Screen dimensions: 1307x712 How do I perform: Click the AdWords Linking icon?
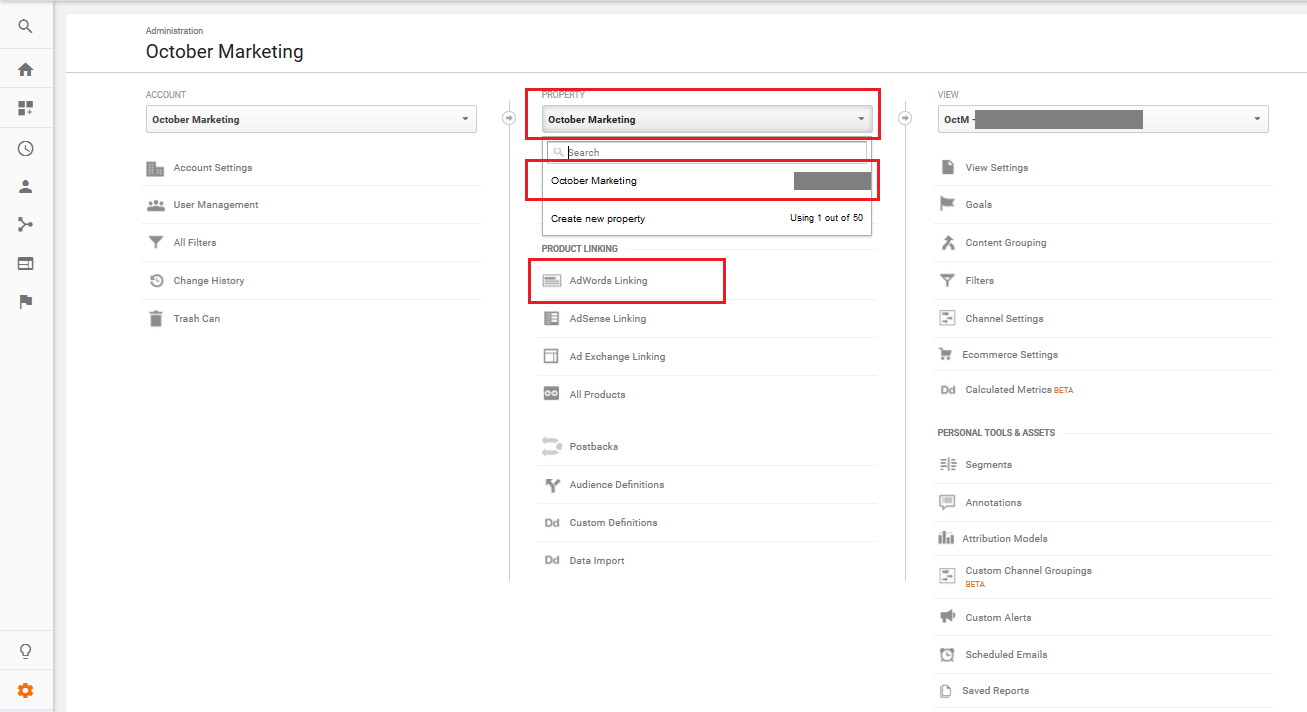[x=551, y=281]
